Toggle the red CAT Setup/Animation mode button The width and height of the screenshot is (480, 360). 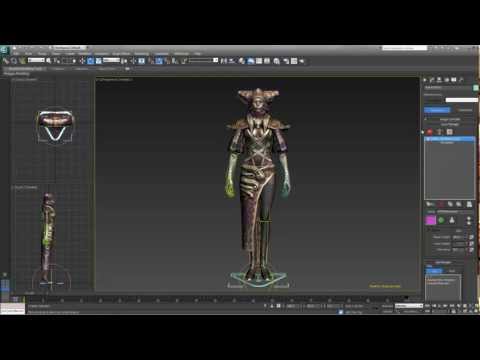(x=429, y=132)
